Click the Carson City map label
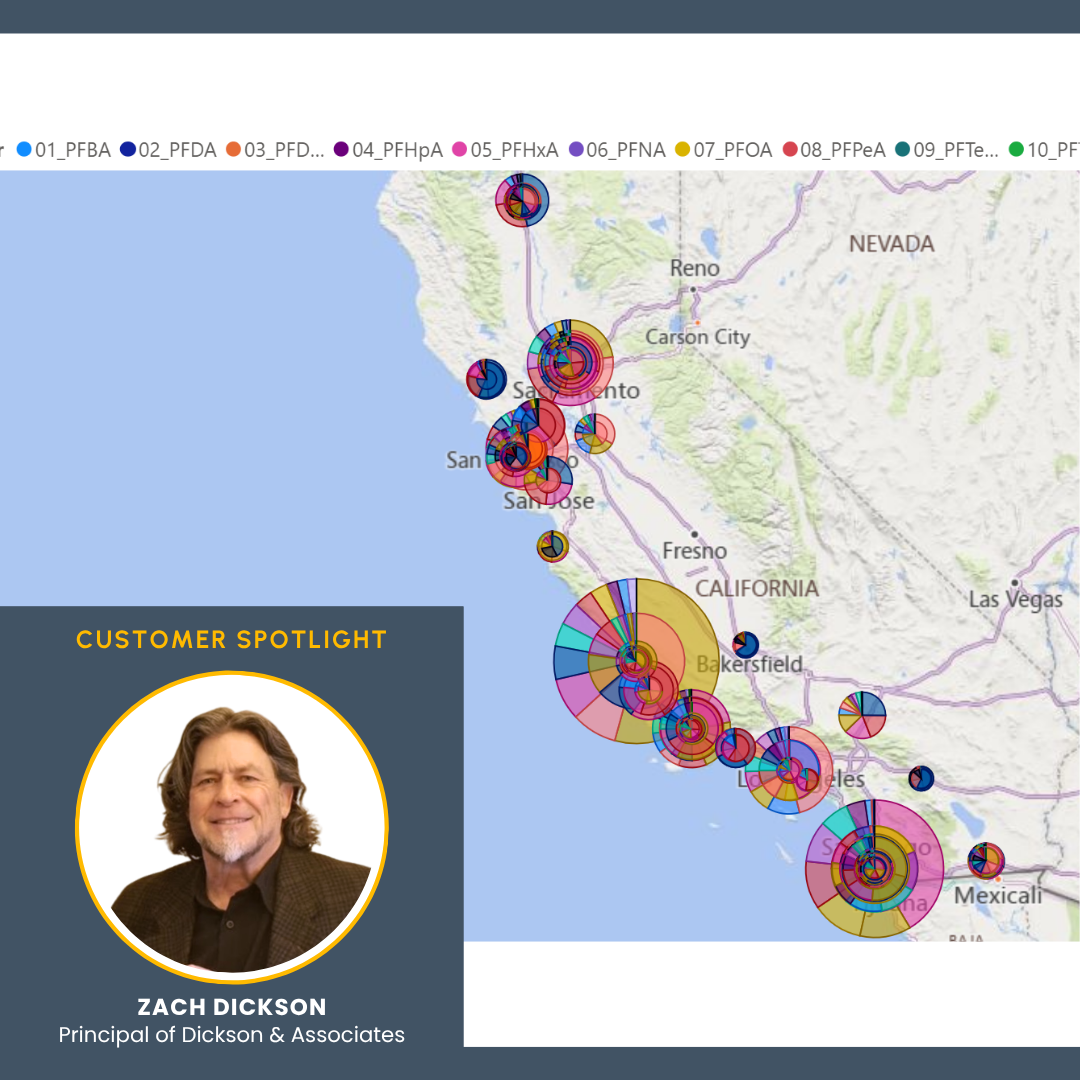The width and height of the screenshot is (1080, 1080). point(697,337)
